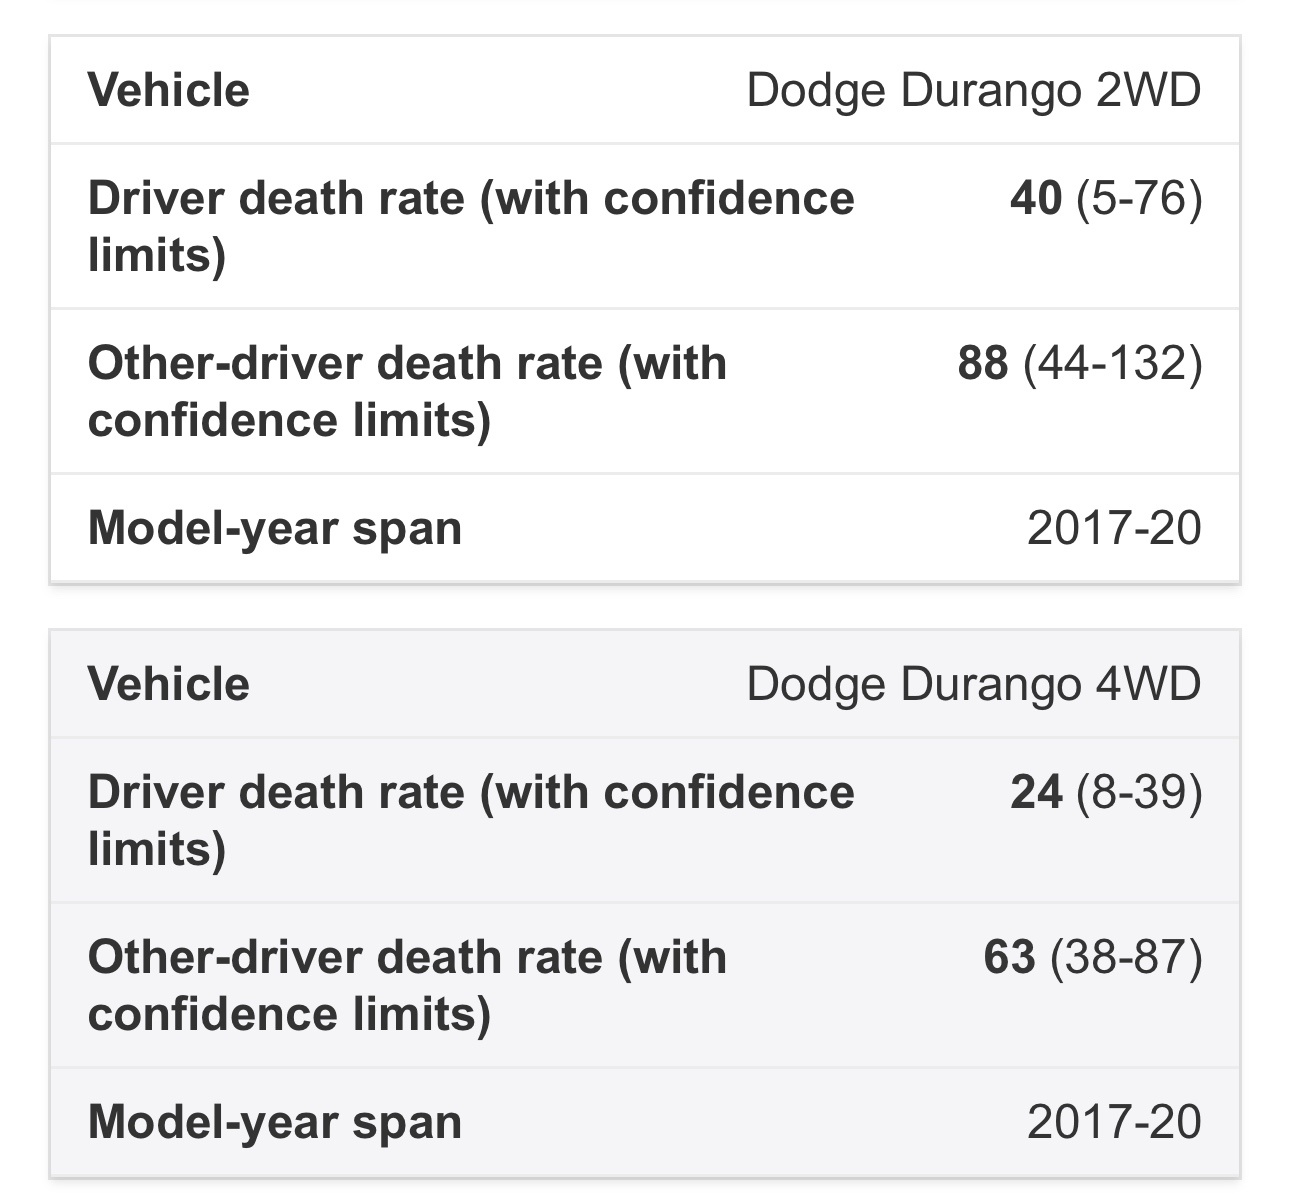The height and width of the screenshot is (1203, 1290).
Task: Click Other-driver death rate label for Durango 2WD
Action: pyautogui.click(x=407, y=391)
